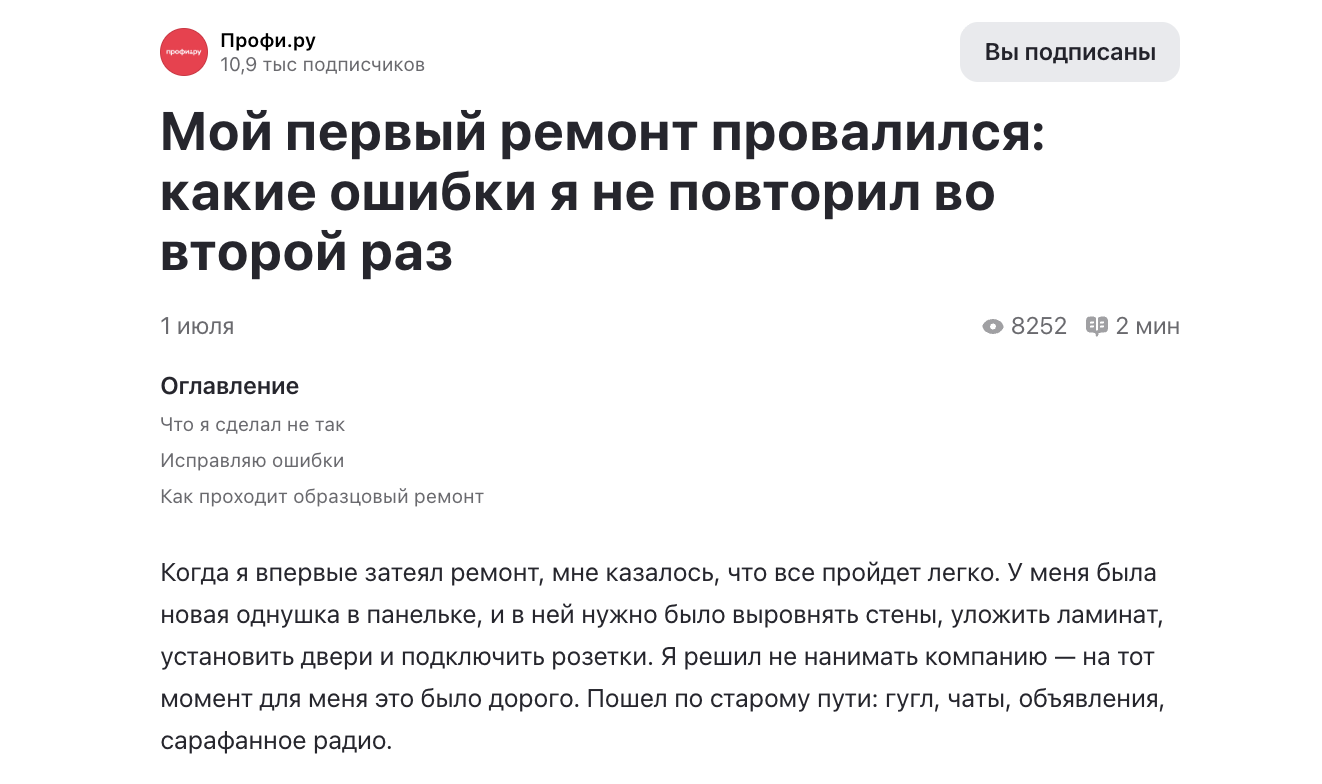Click the phrase "сарафанное радио" in the text
The image size is (1322, 784).
[276, 742]
